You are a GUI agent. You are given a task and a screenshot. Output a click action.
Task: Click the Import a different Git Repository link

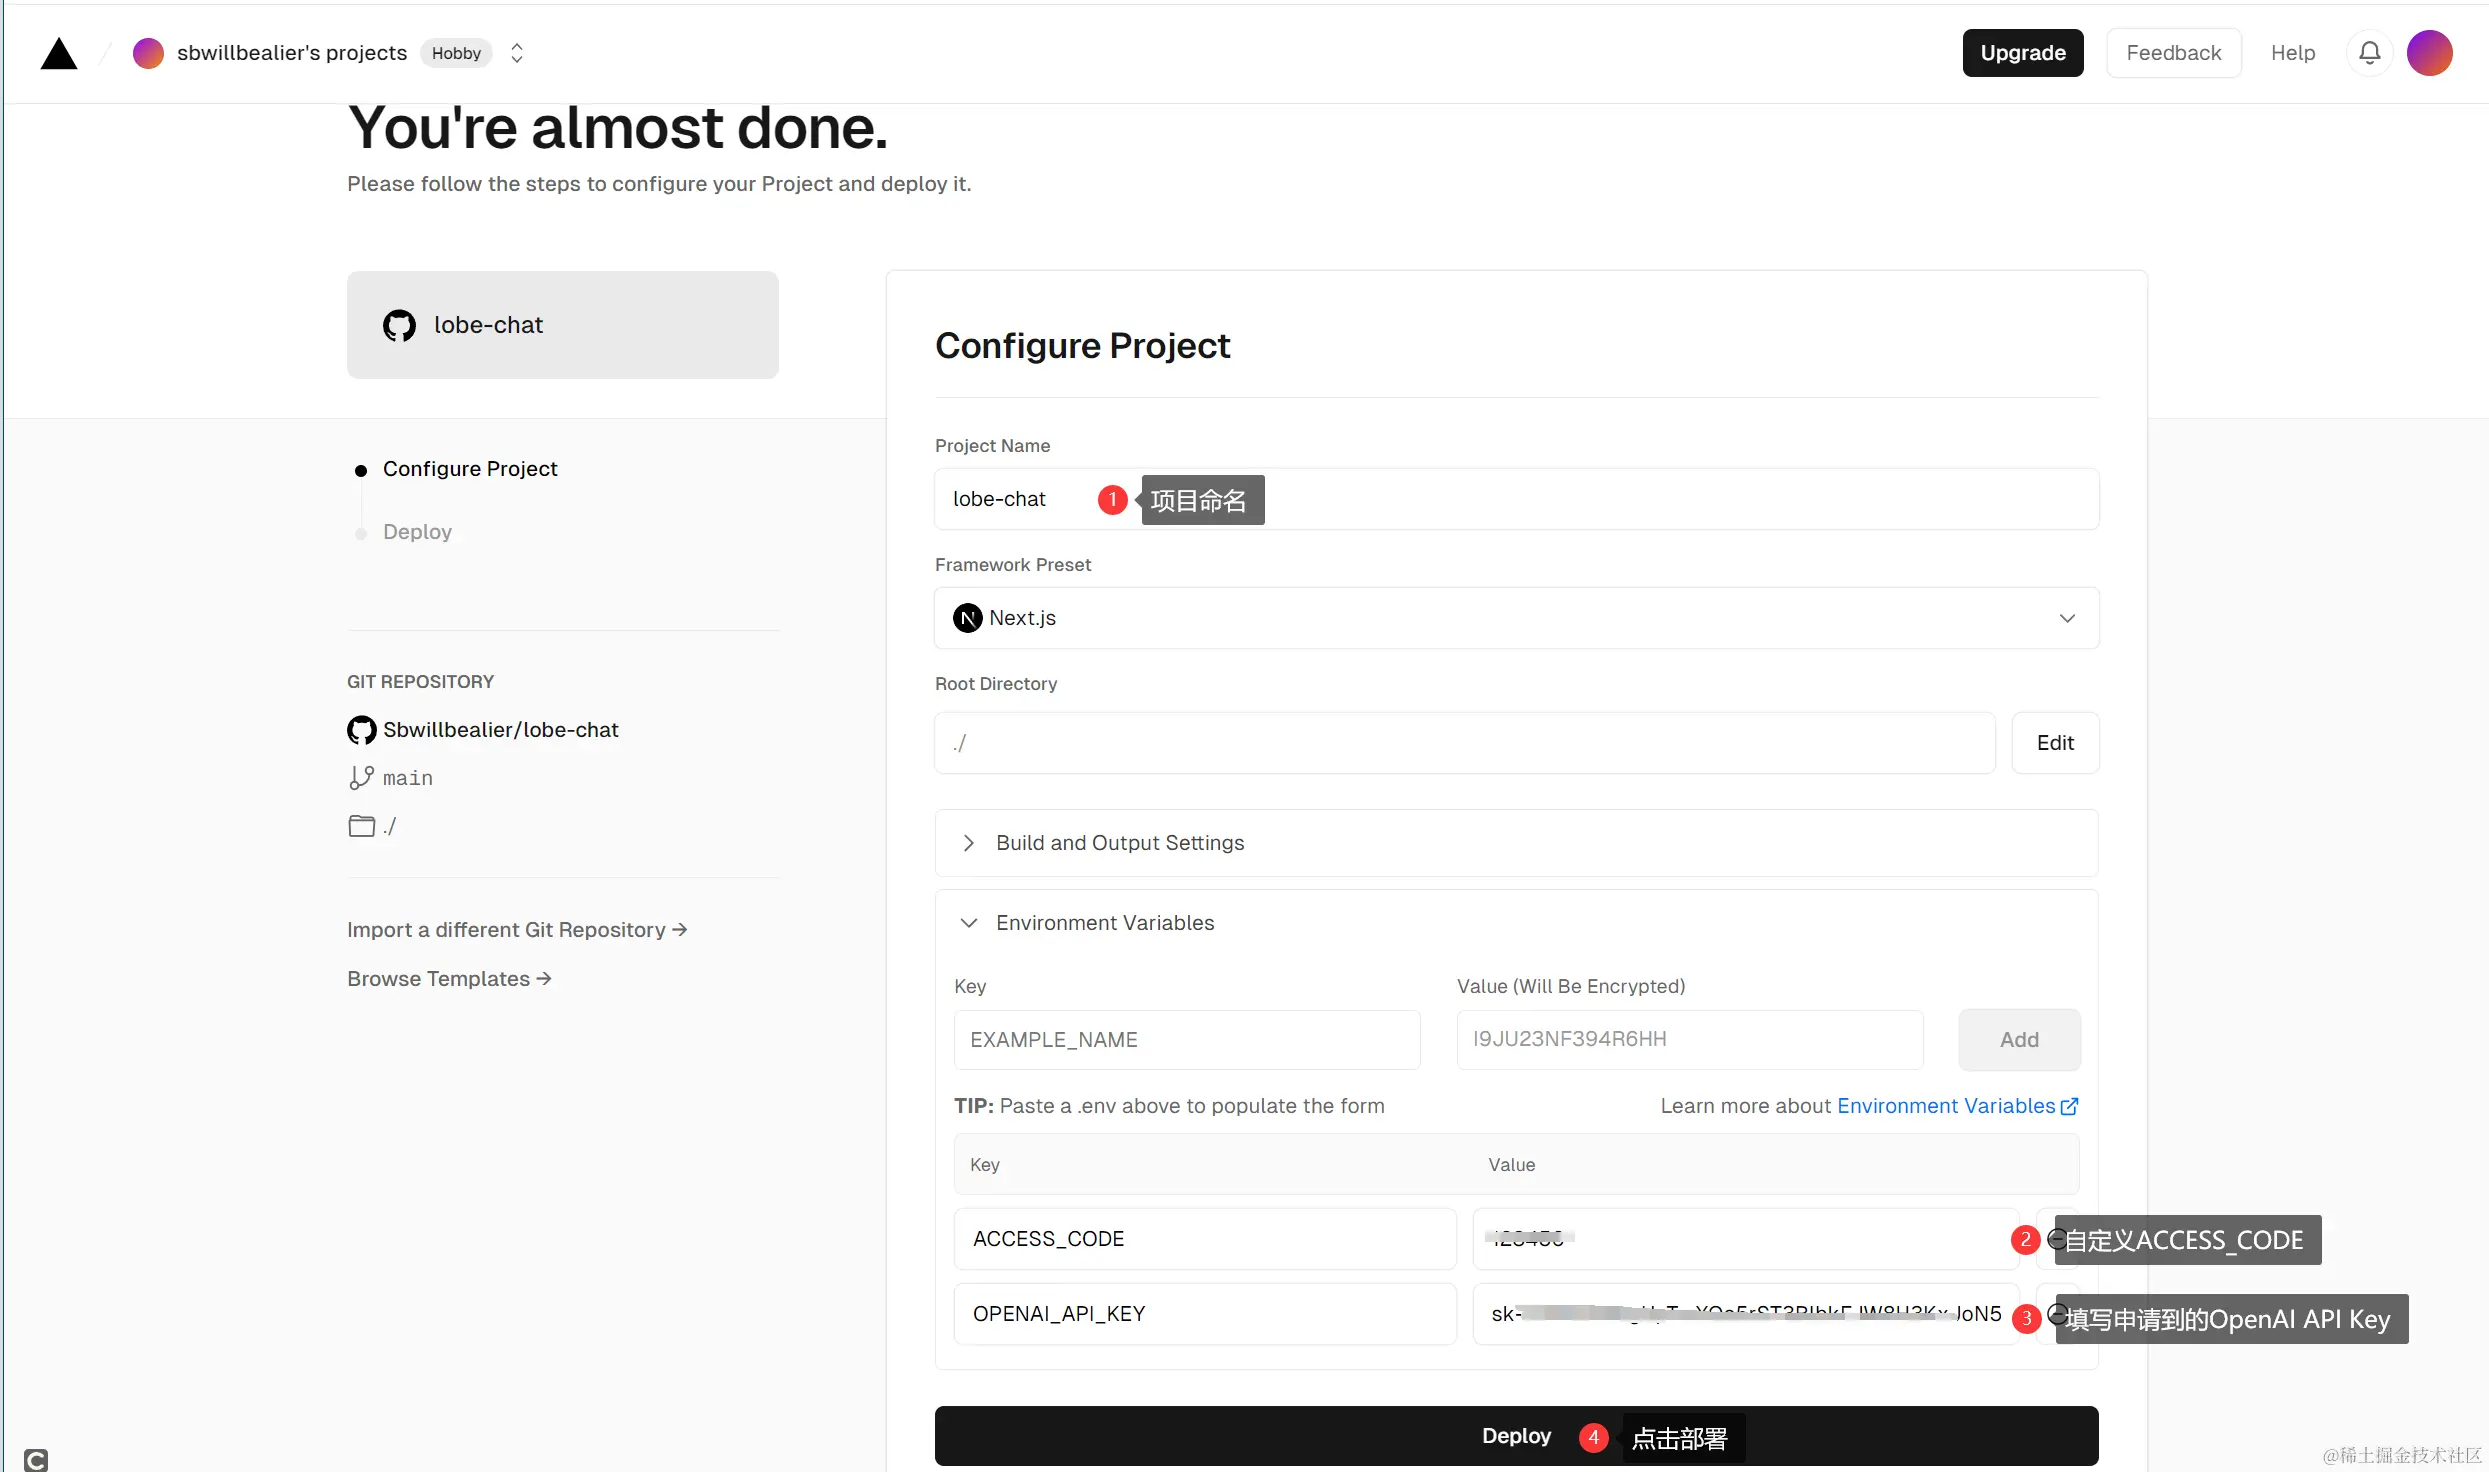[x=517, y=929]
